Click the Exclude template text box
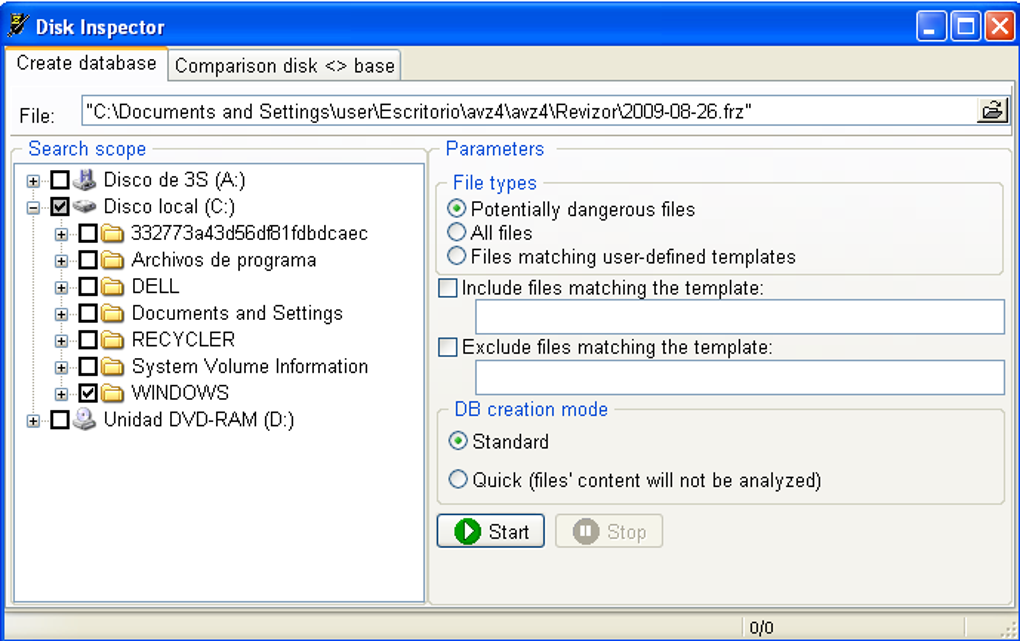This screenshot has height=641, width=1020. [740, 377]
